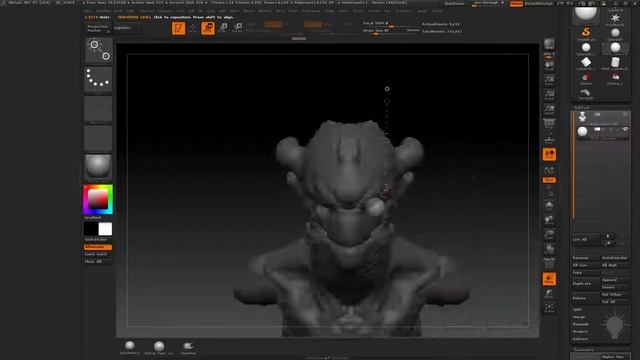Select the Rotate mode button in top toolbar
The width and height of the screenshot is (640, 360).
238,28
